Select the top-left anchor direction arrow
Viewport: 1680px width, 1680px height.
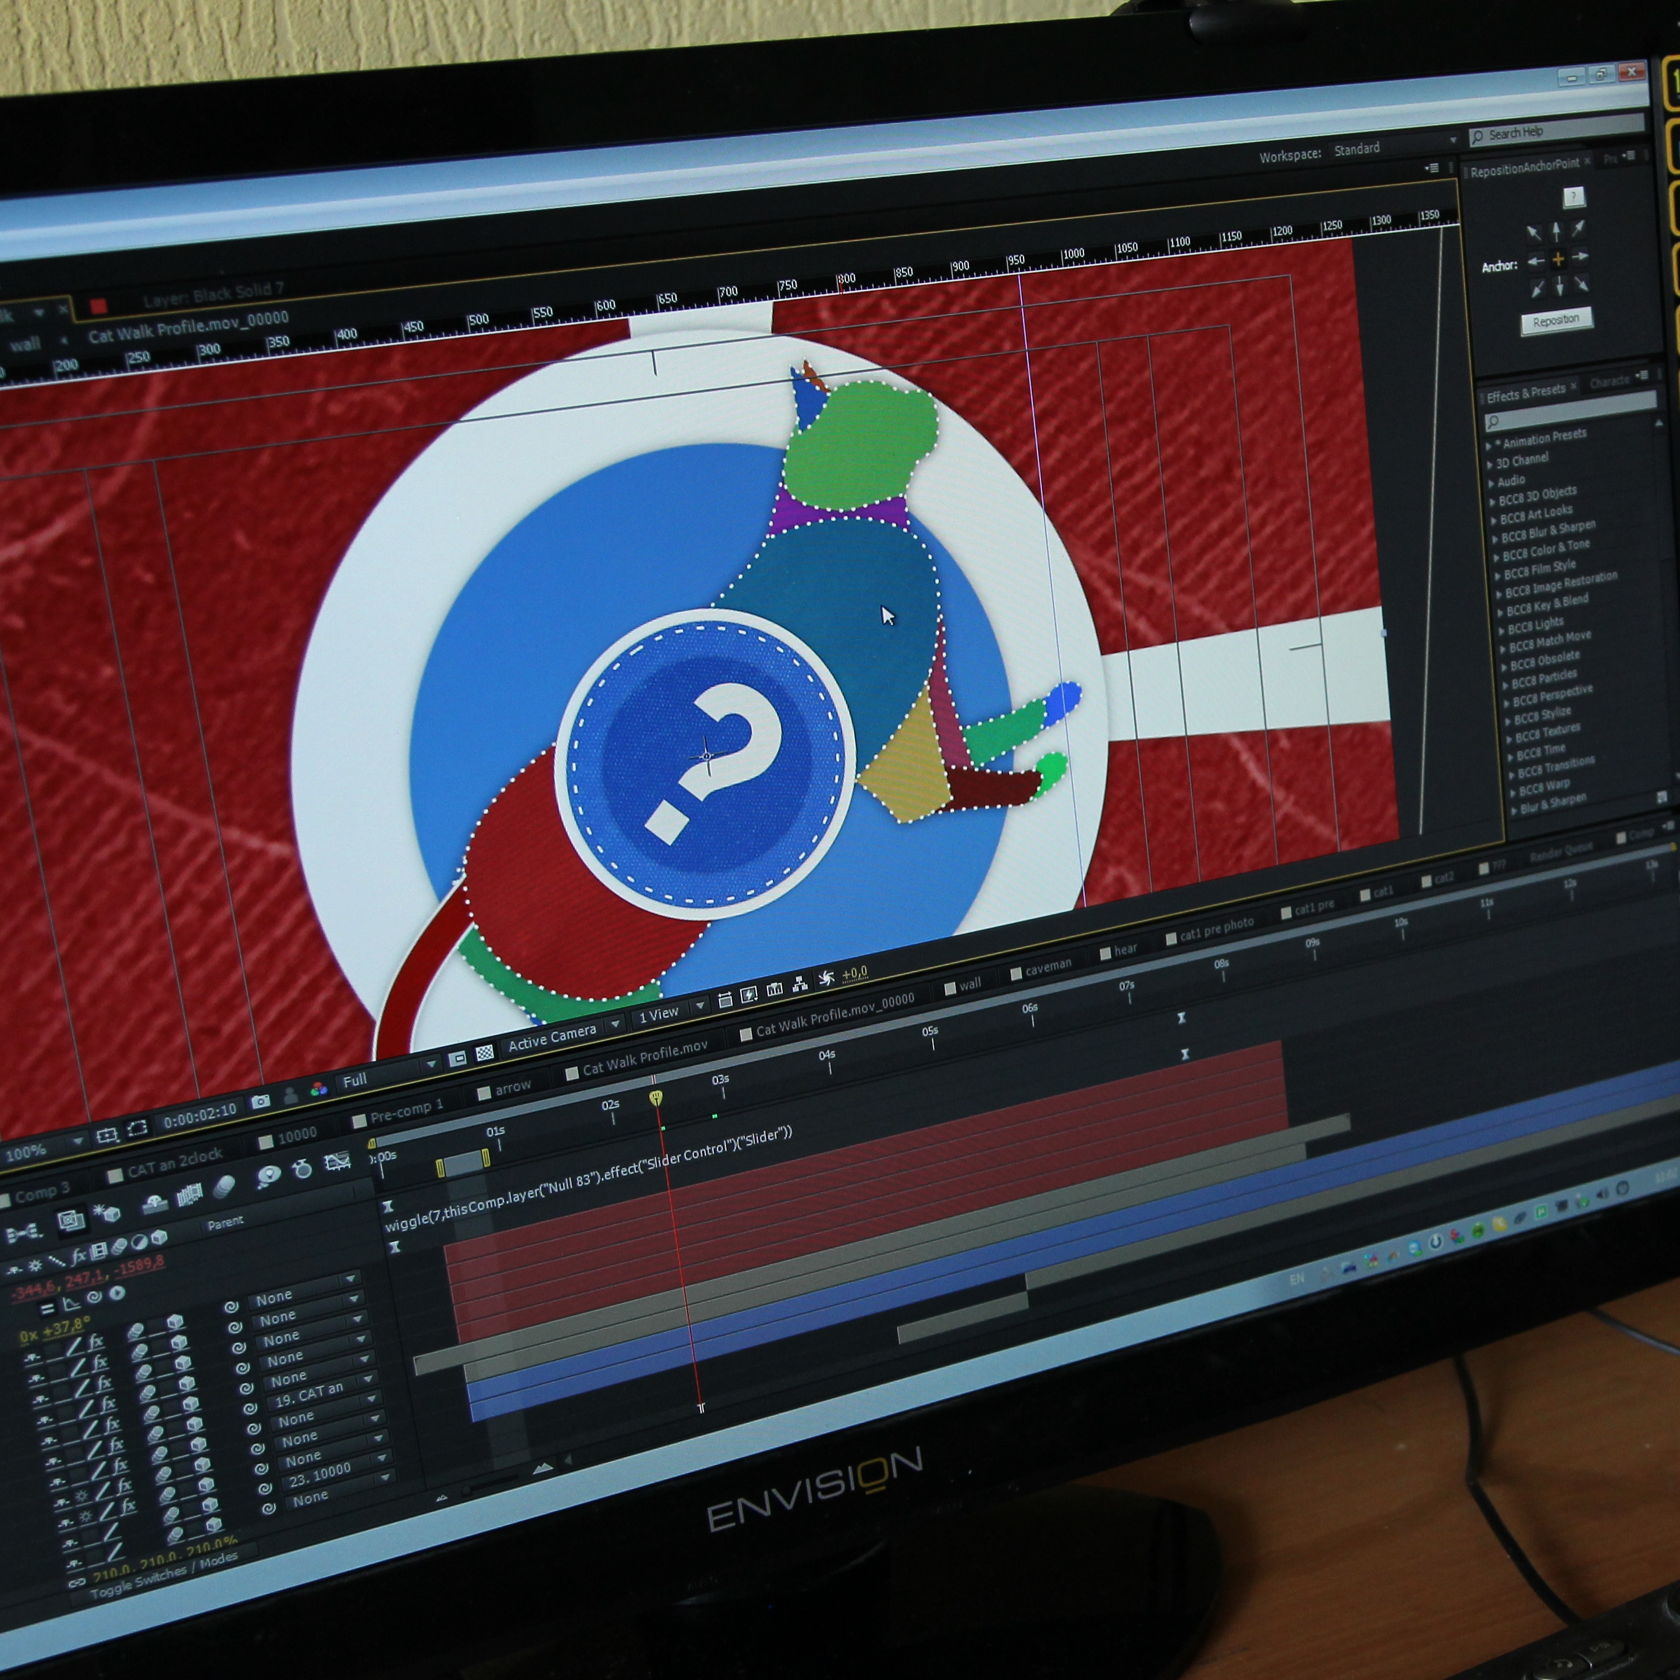click(x=1533, y=234)
